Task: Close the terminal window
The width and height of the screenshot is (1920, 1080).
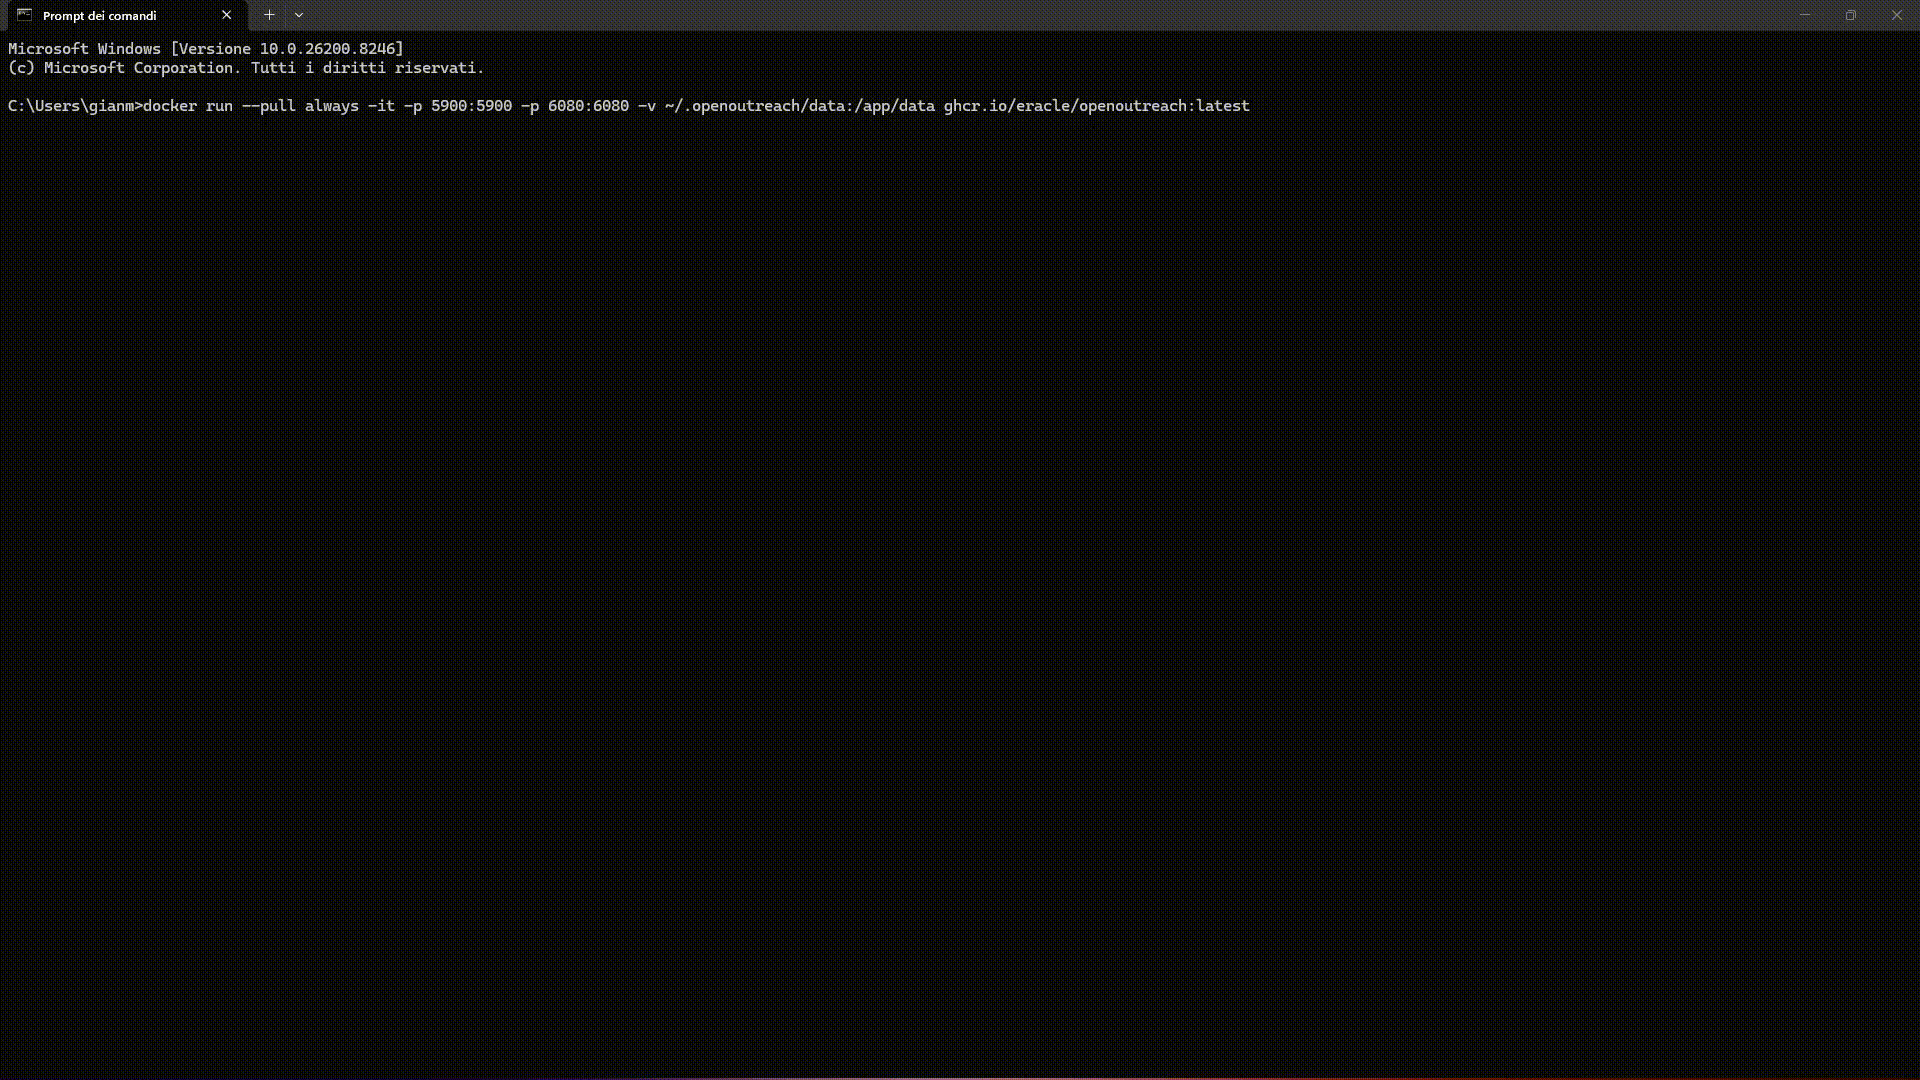Action: 1897,15
